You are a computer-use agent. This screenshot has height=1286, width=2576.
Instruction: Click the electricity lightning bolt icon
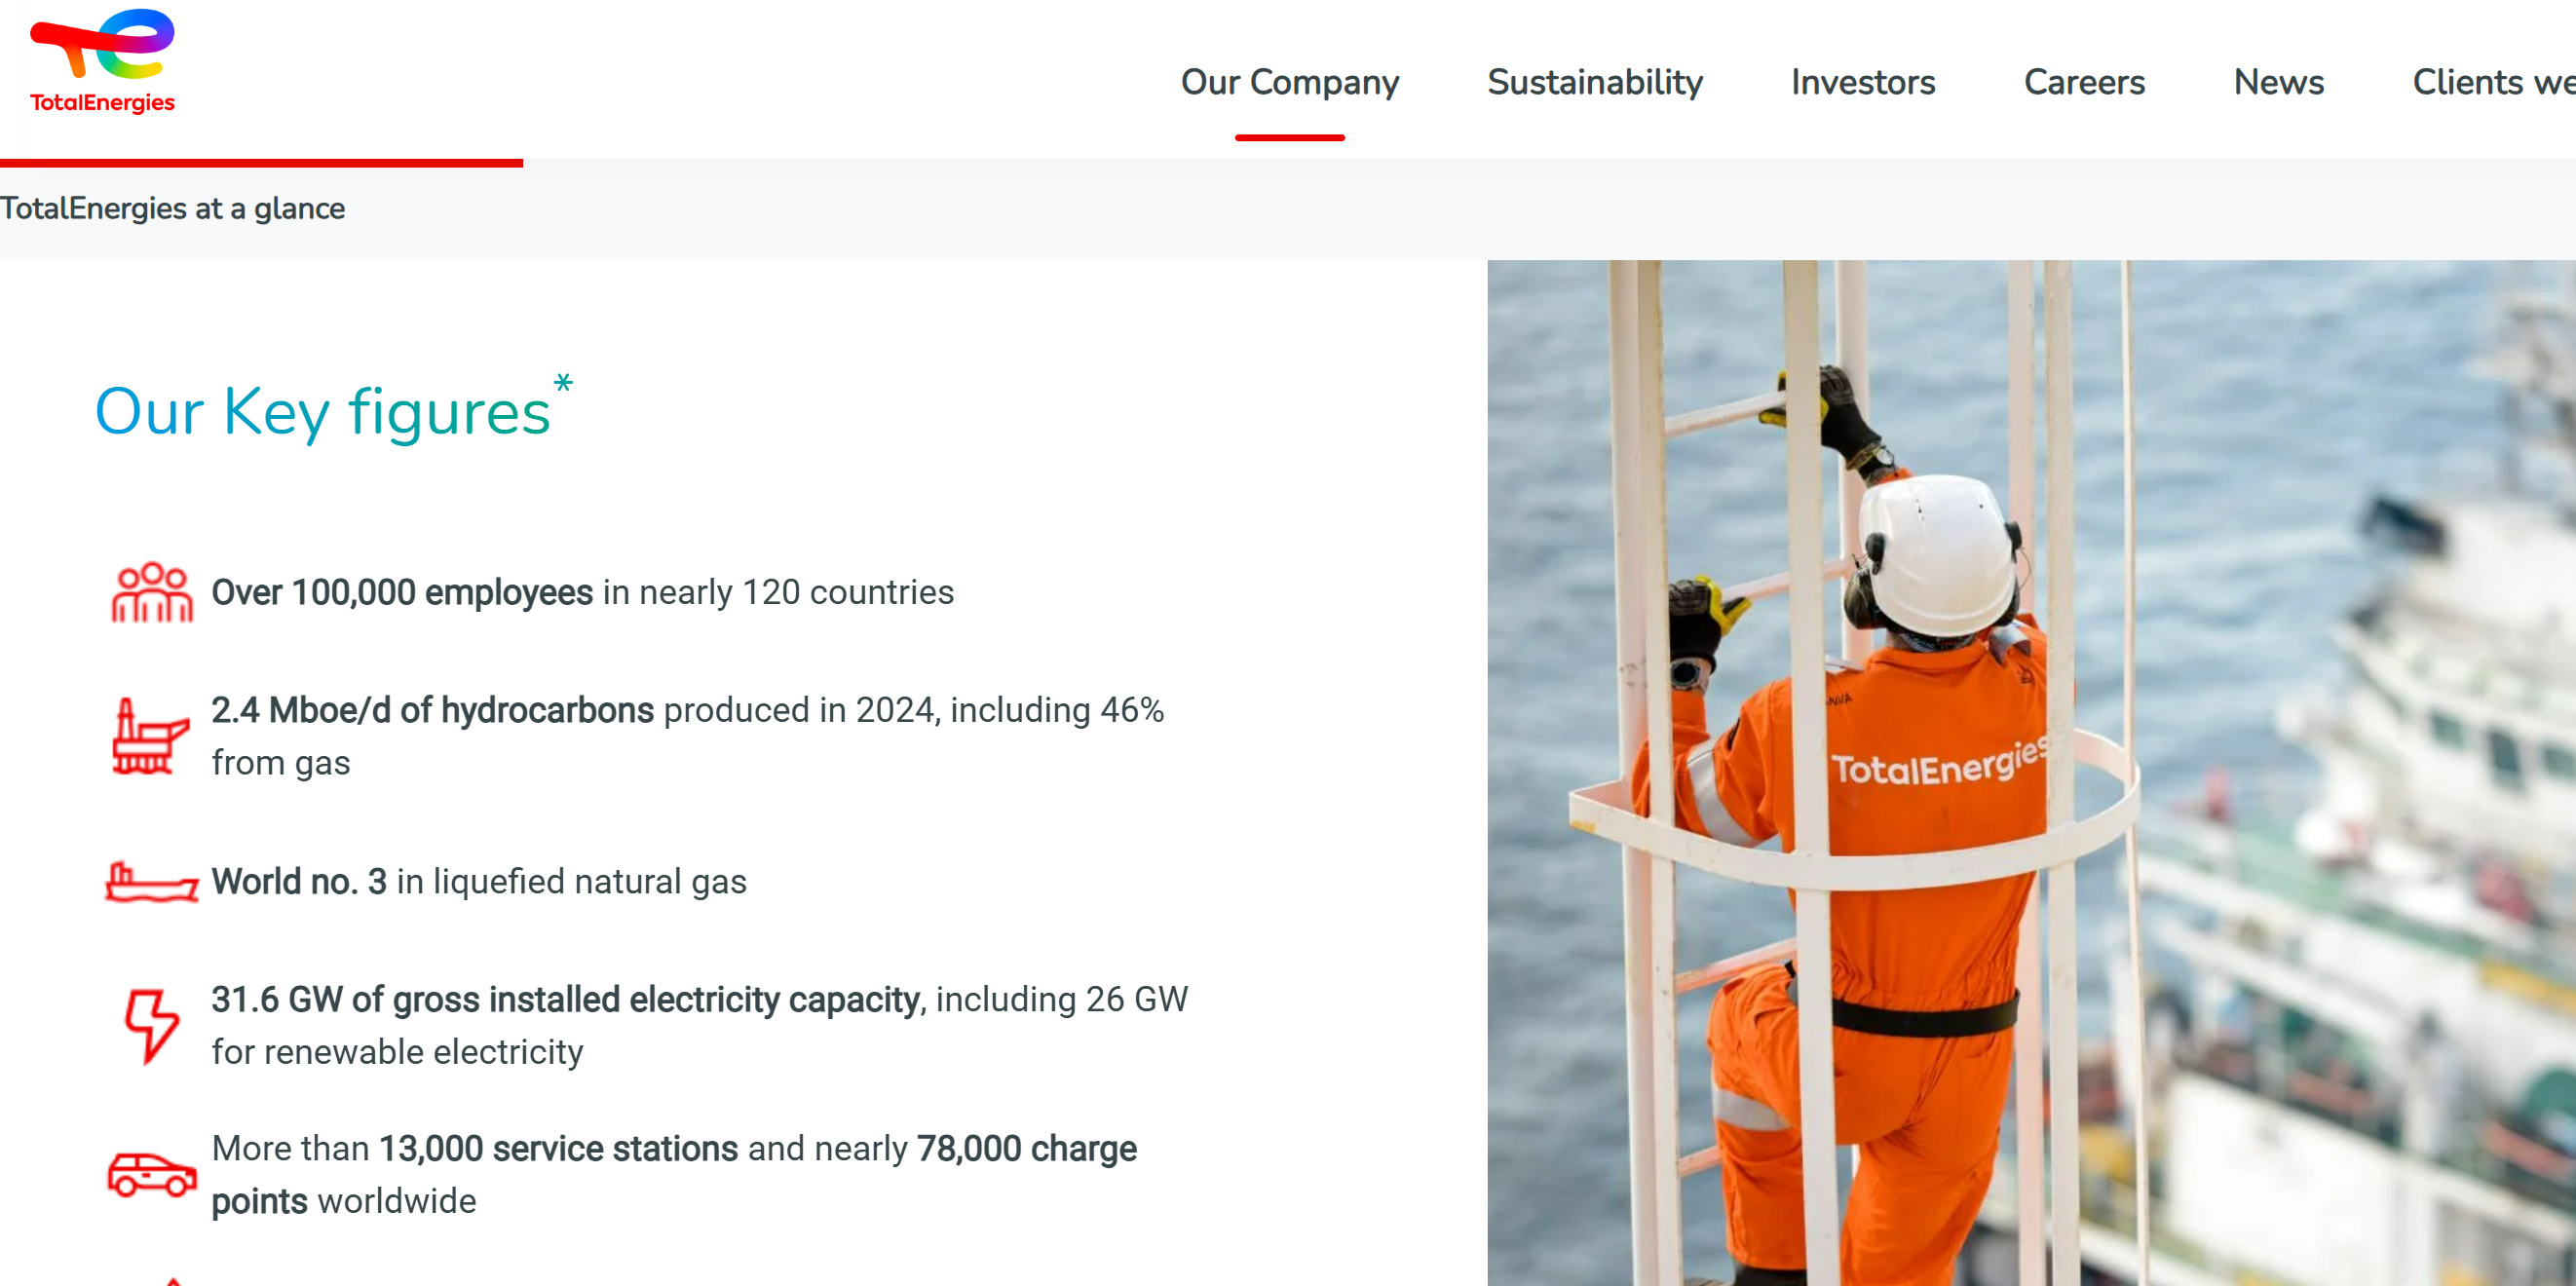(151, 1026)
